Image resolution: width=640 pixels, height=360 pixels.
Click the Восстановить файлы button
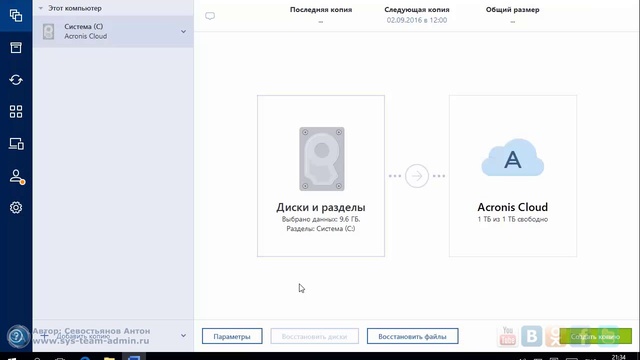[412, 336]
